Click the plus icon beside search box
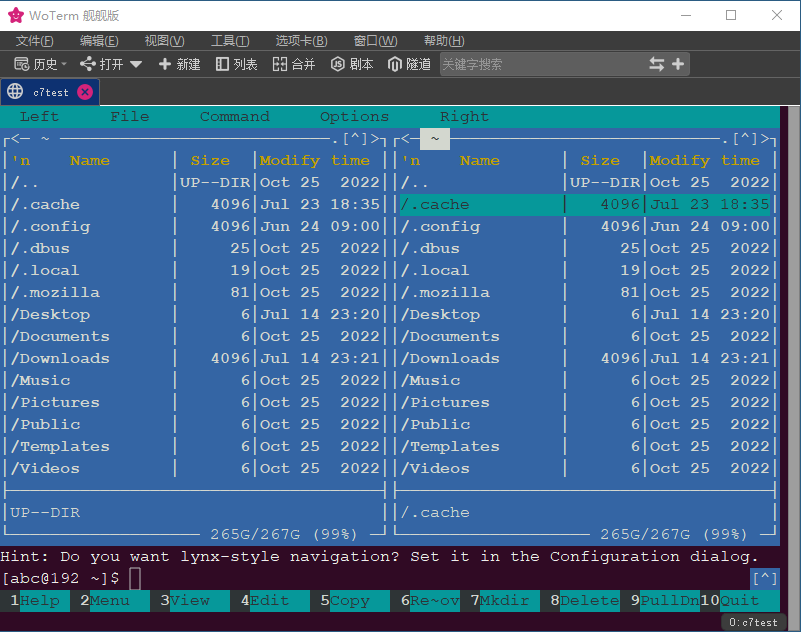The image size is (801, 632). point(678,64)
